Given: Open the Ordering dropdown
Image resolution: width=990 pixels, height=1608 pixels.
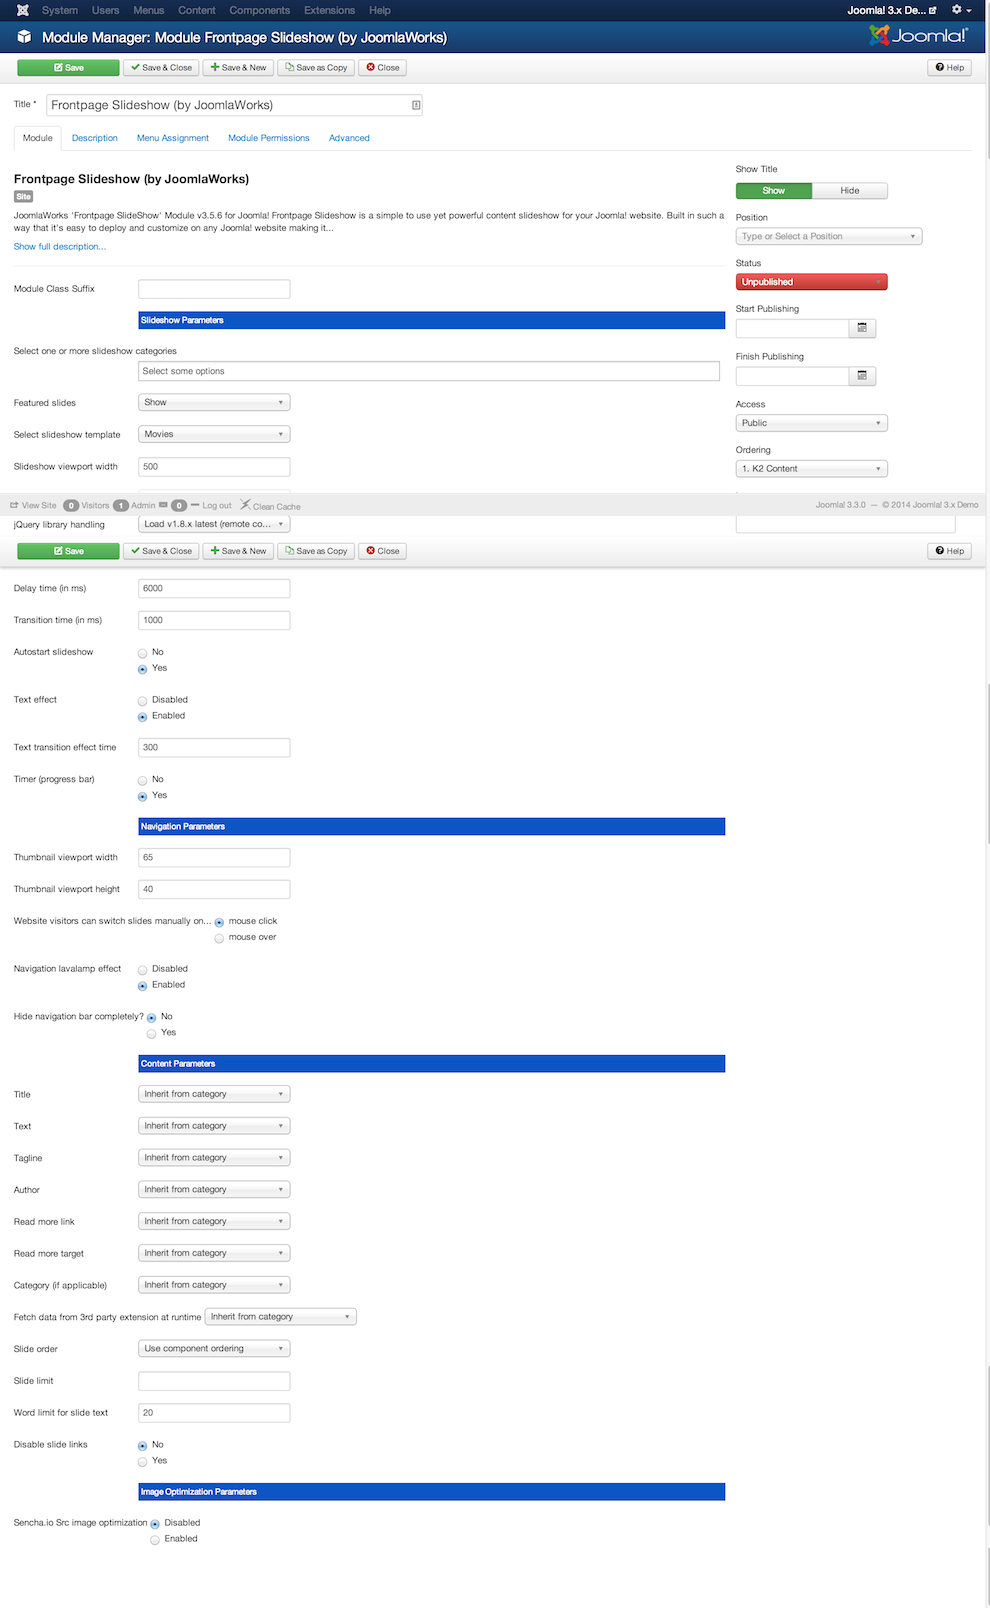Looking at the screenshot, I should (x=812, y=469).
